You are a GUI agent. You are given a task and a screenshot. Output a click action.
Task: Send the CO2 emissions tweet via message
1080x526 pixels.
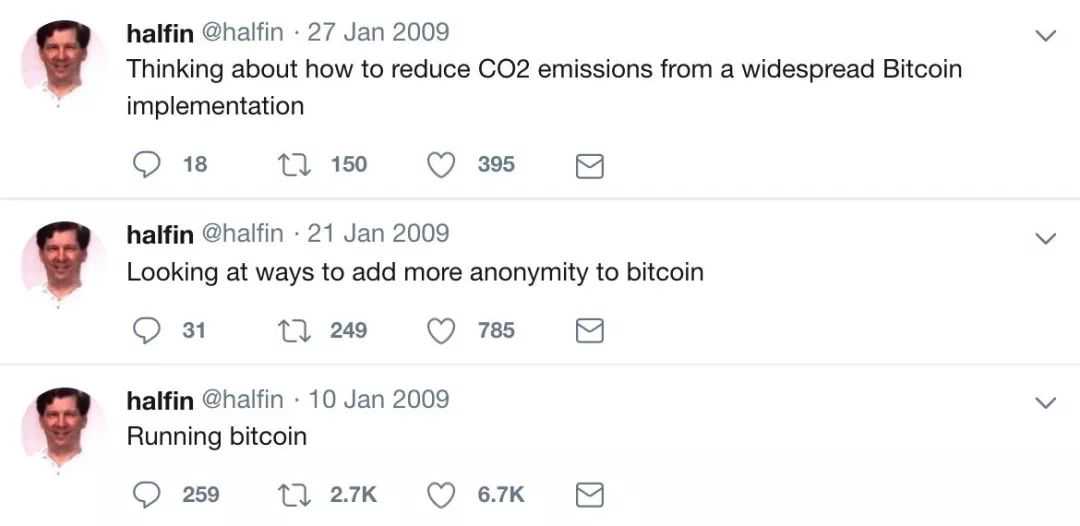pos(591,165)
